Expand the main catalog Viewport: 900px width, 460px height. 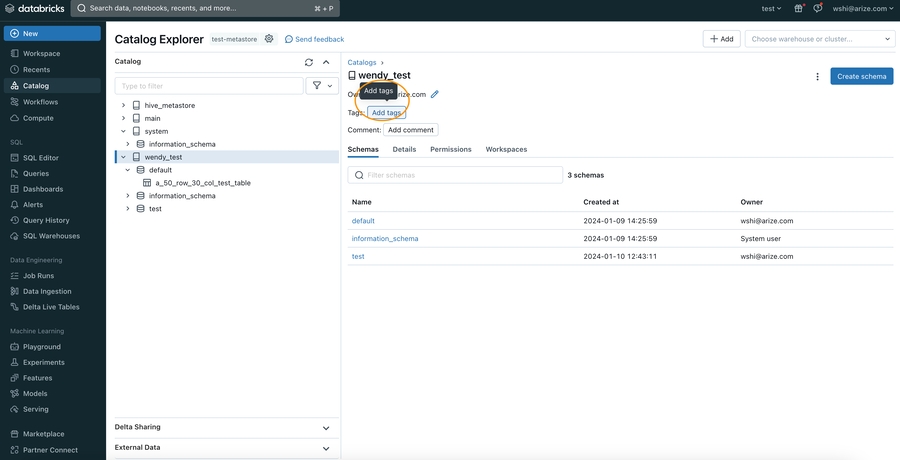pyautogui.click(x=123, y=118)
